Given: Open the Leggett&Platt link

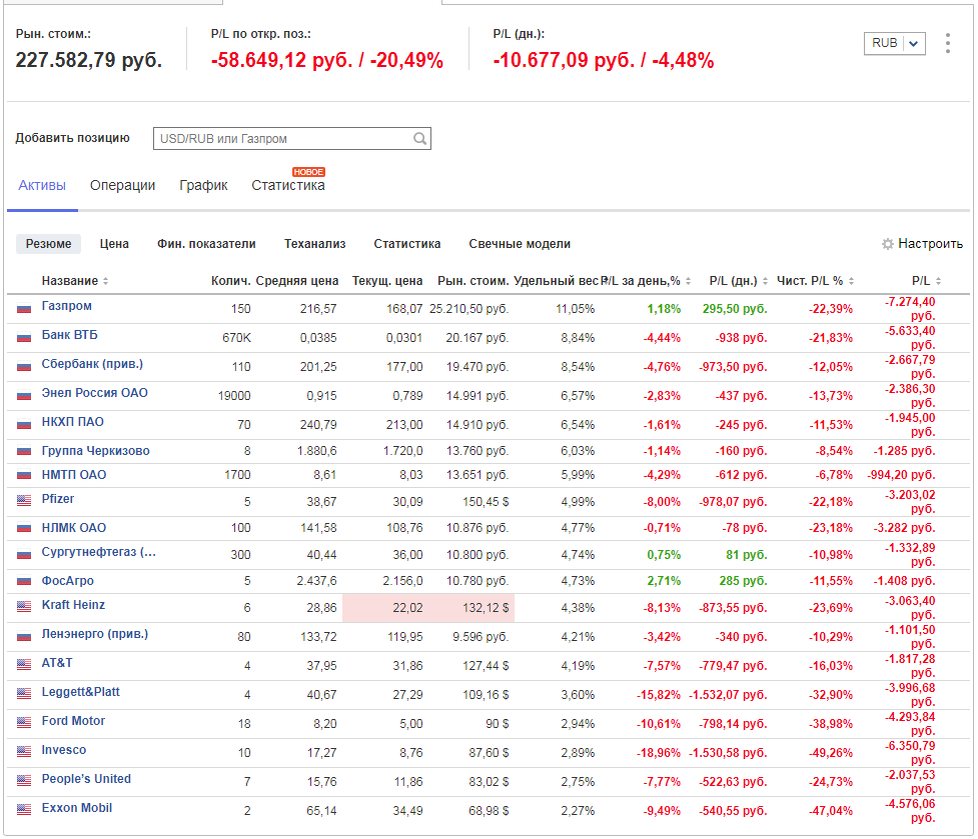Looking at the screenshot, I should (81, 692).
